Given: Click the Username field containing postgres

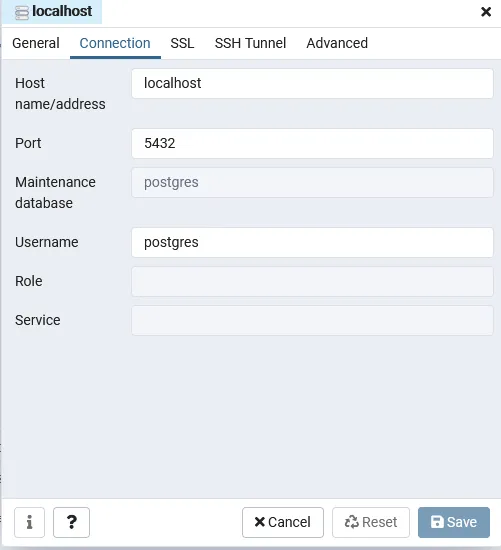Looking at the screenshot, I should [312, 242].
